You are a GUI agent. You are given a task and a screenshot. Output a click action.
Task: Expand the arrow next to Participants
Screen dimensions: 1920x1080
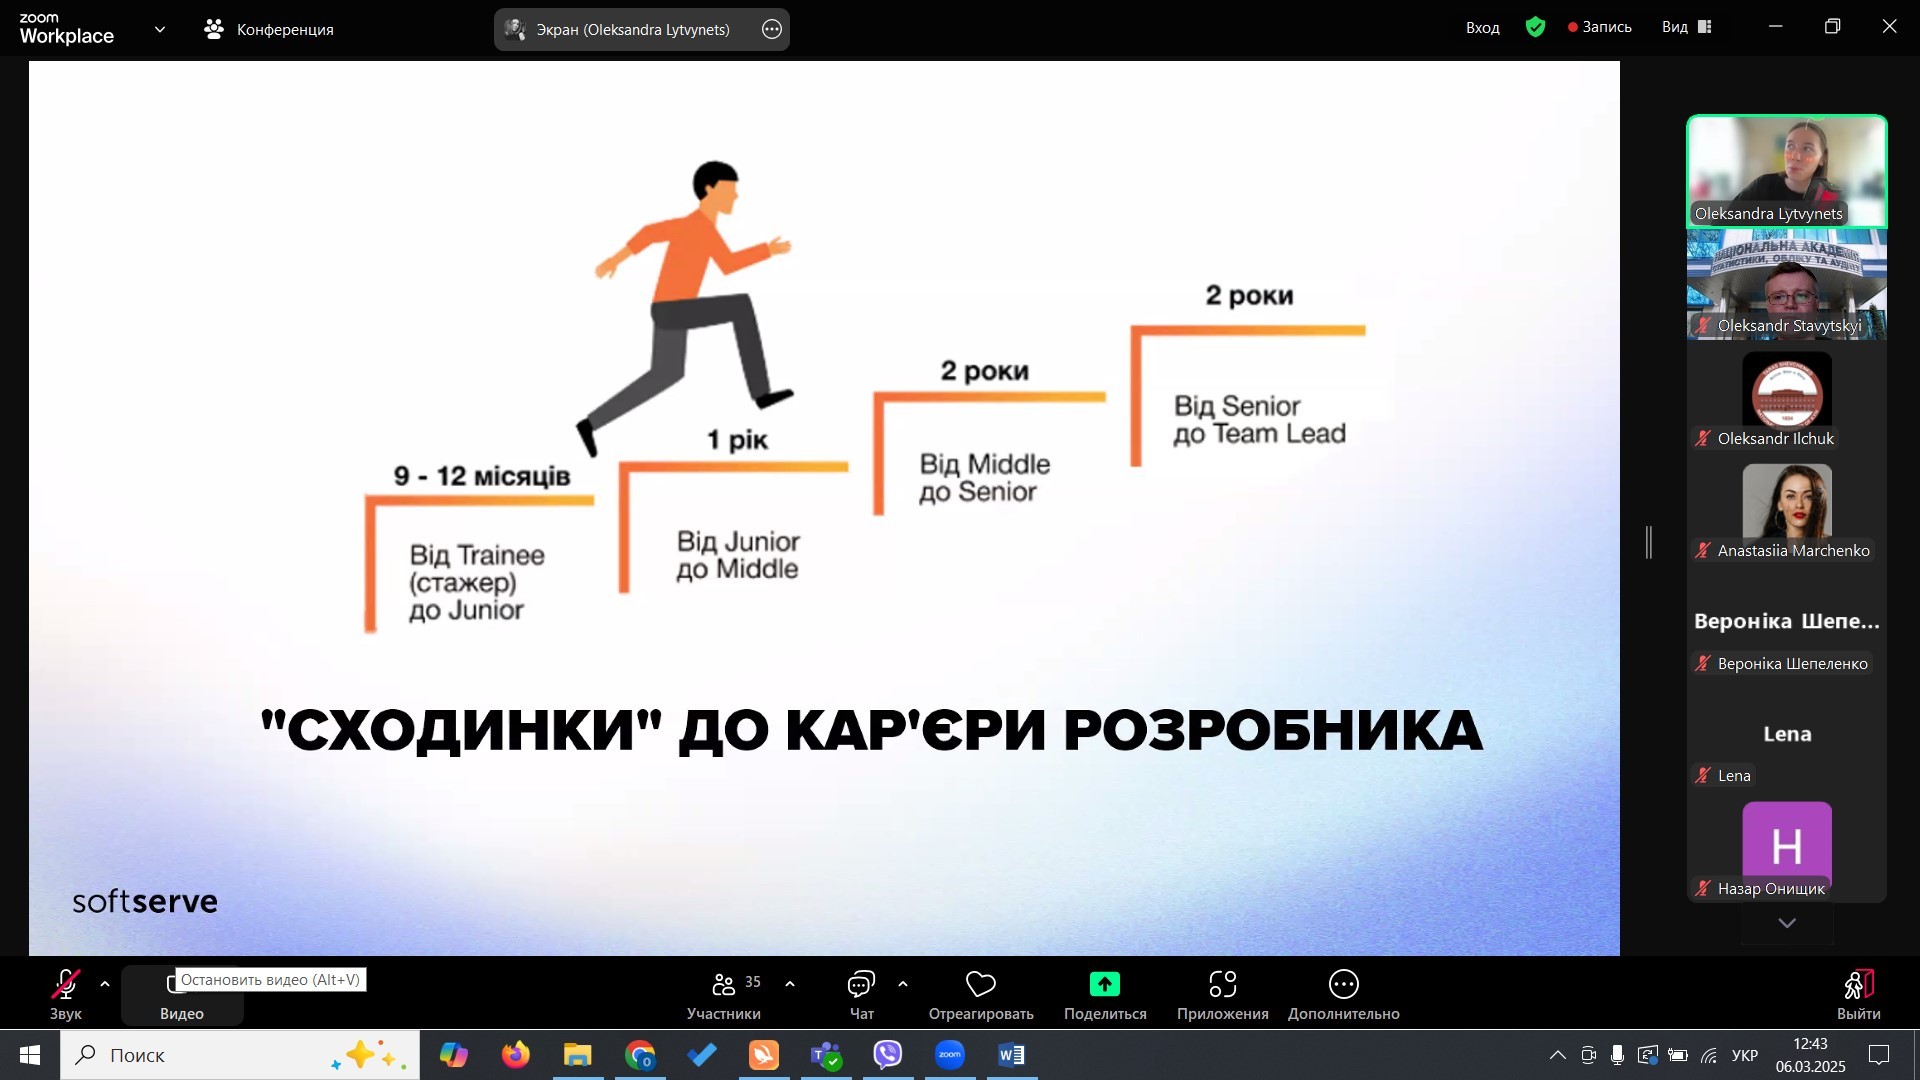(790, 985)
